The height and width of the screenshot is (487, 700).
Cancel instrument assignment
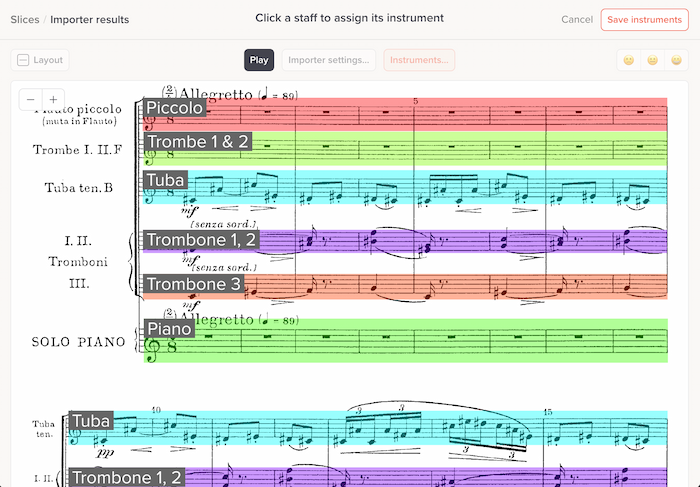[x=577, y=20]
